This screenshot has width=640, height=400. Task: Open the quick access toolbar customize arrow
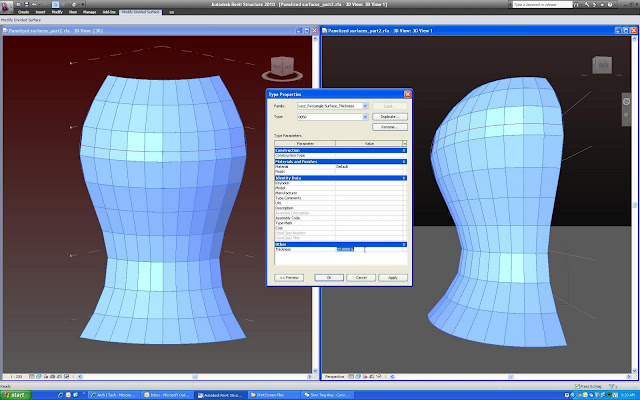[x=83, y=4]
